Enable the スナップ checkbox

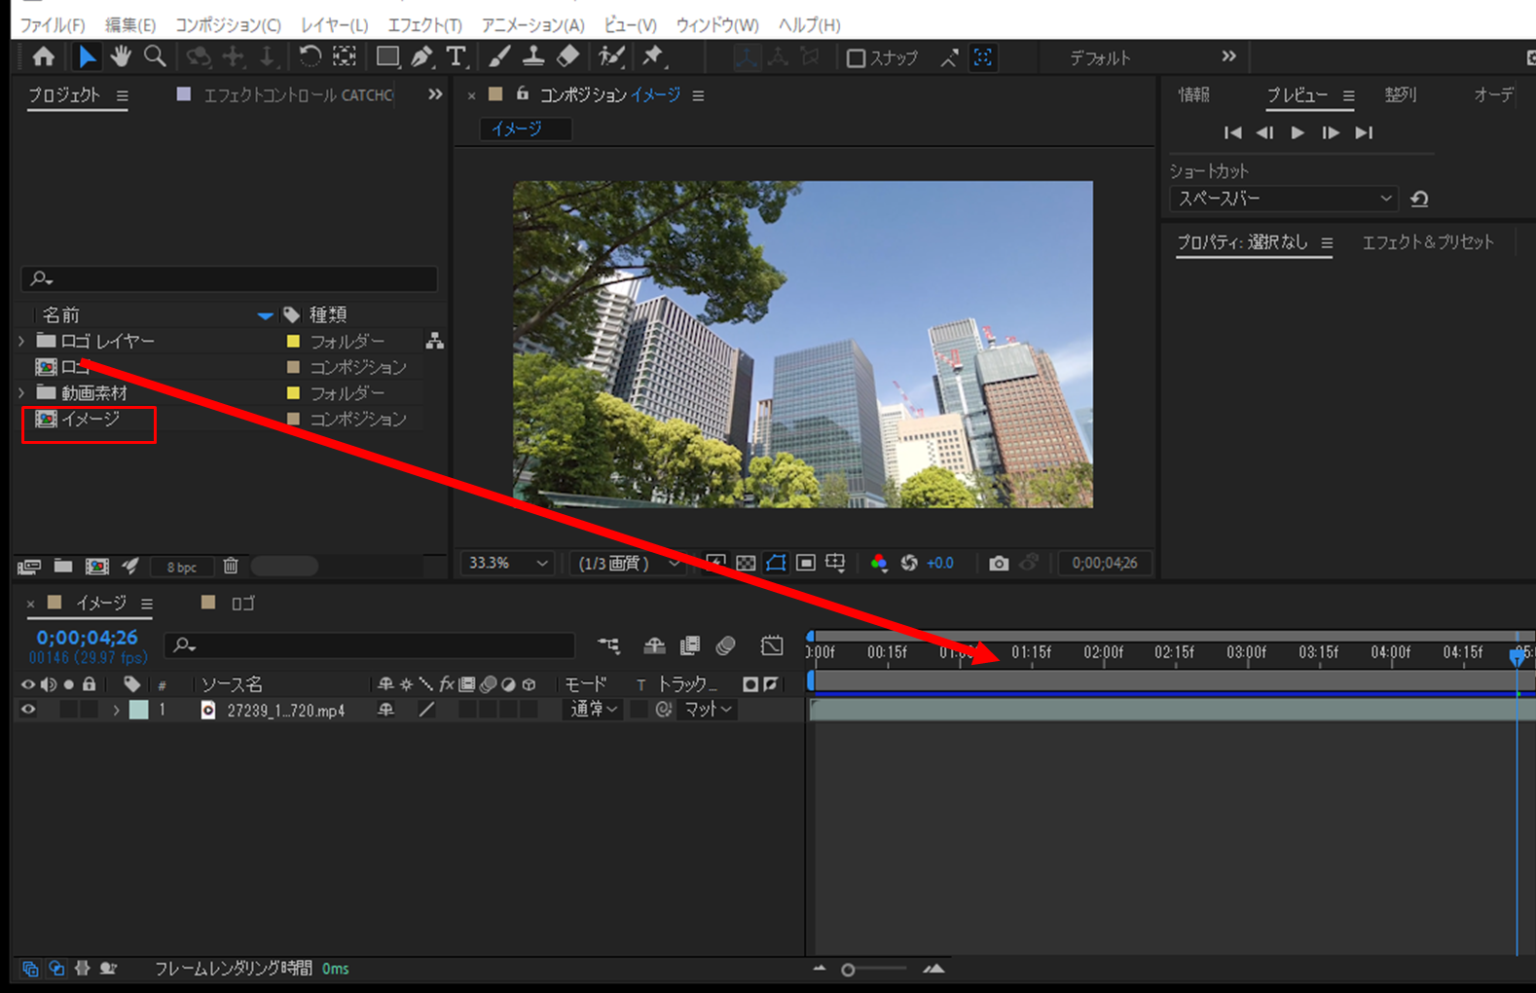[856, 58]
